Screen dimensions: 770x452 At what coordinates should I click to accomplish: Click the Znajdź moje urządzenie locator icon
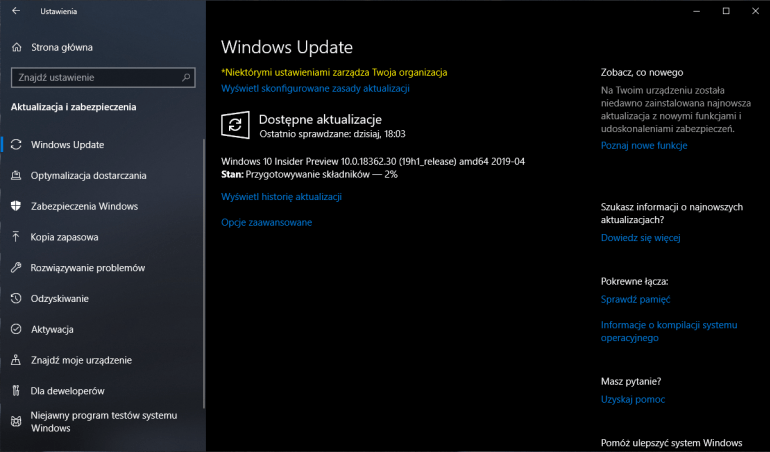click(16, 360)
